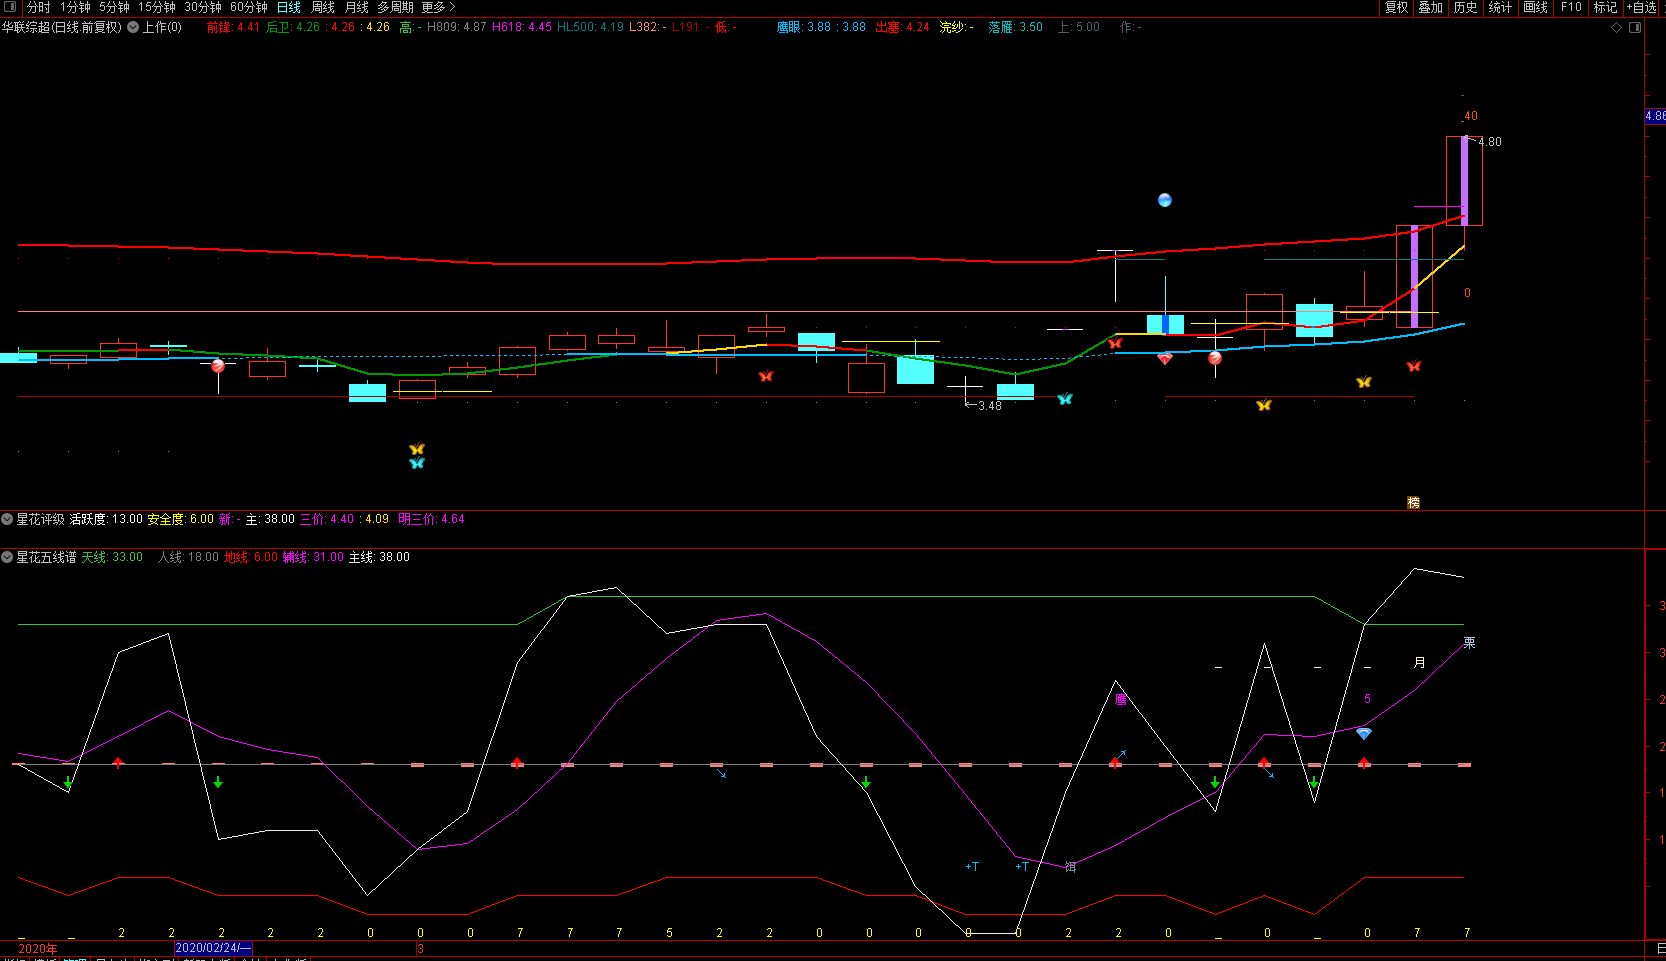The height and width of the screenshot is (961, 1666).
Task: Click the last tall red candlestick
Action: pos(1464,180)
